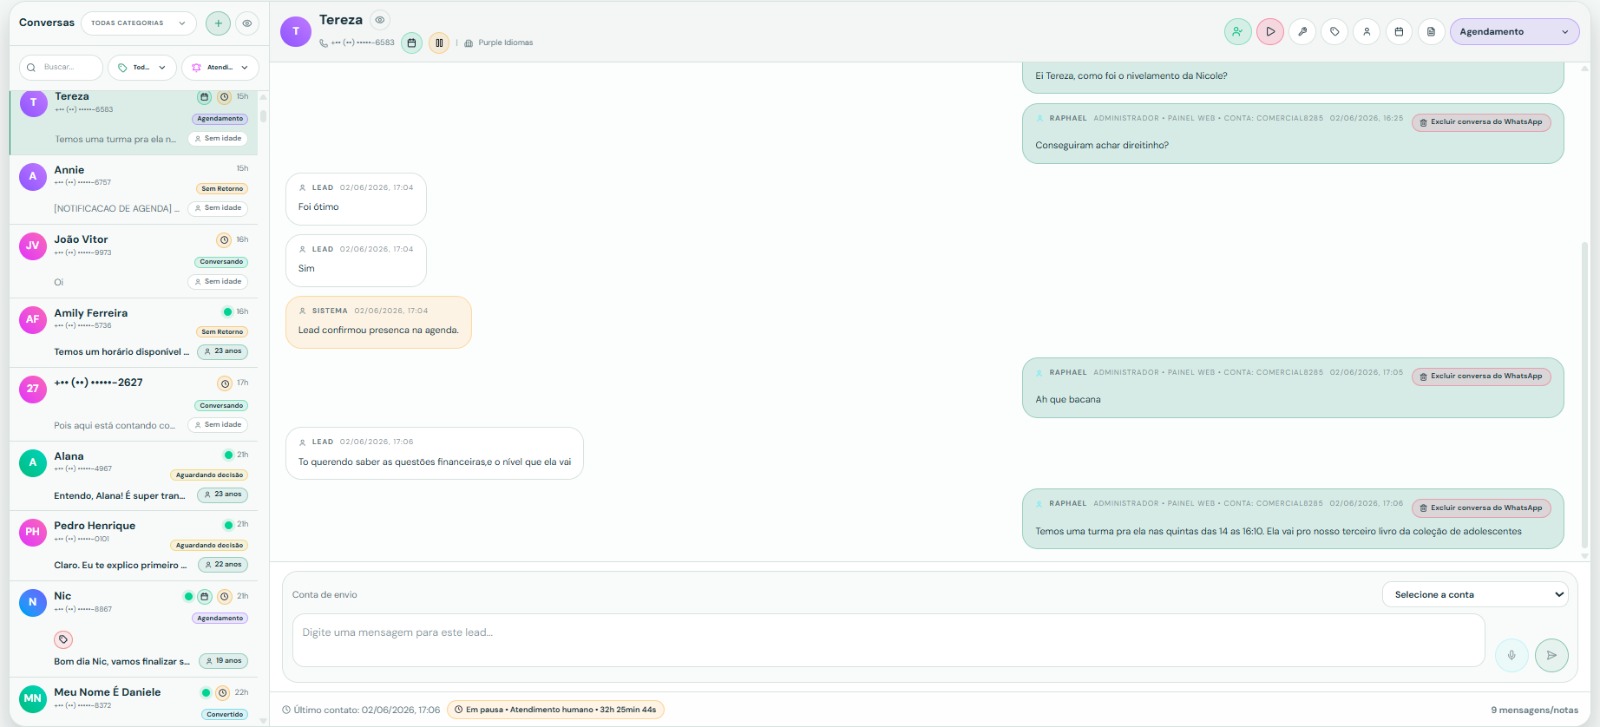Click the Conversando badge on João Vitor's row
The image size is (1600, 727).
[221, 262]
